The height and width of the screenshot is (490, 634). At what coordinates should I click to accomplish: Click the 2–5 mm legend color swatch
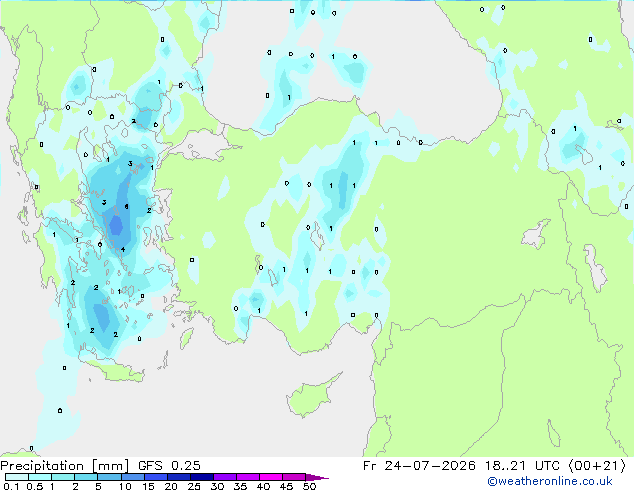(x=86, y=477)
